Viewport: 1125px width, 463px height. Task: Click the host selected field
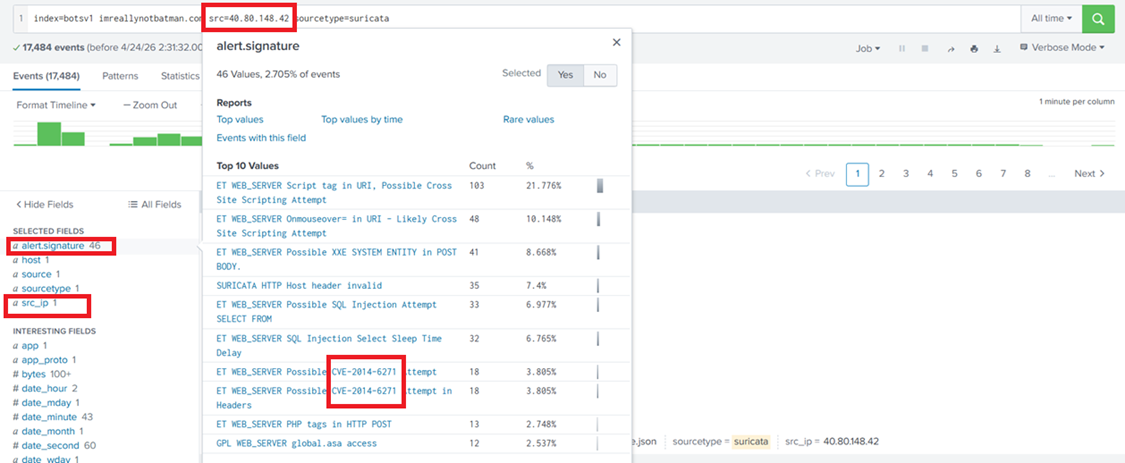coord(31,260)
